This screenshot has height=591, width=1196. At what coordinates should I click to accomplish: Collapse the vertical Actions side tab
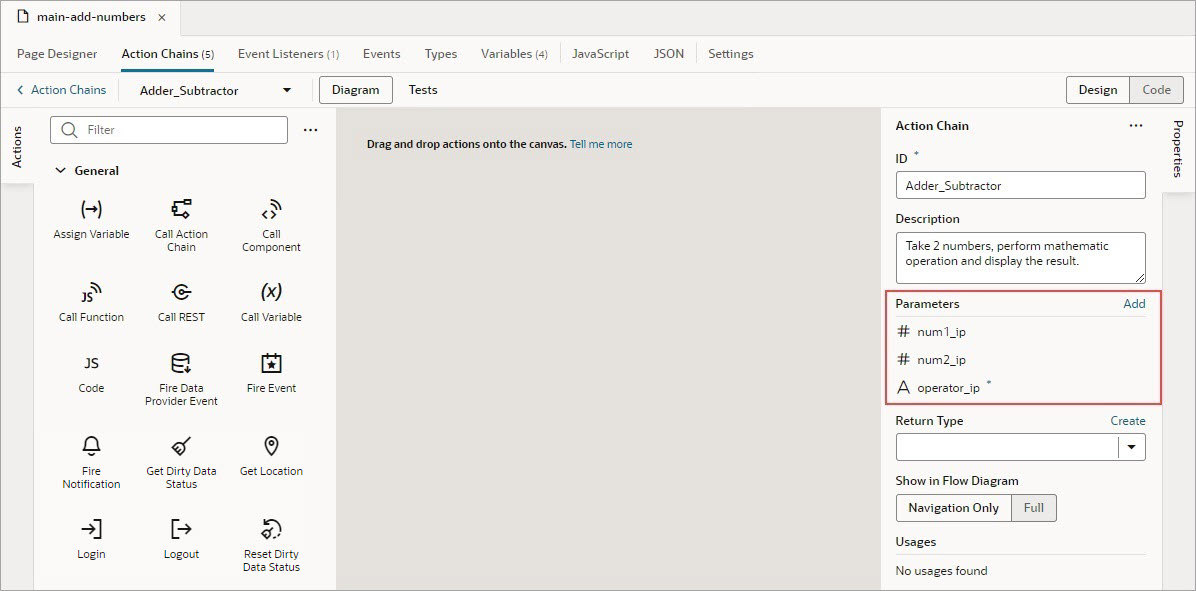(x=17, y=147)
